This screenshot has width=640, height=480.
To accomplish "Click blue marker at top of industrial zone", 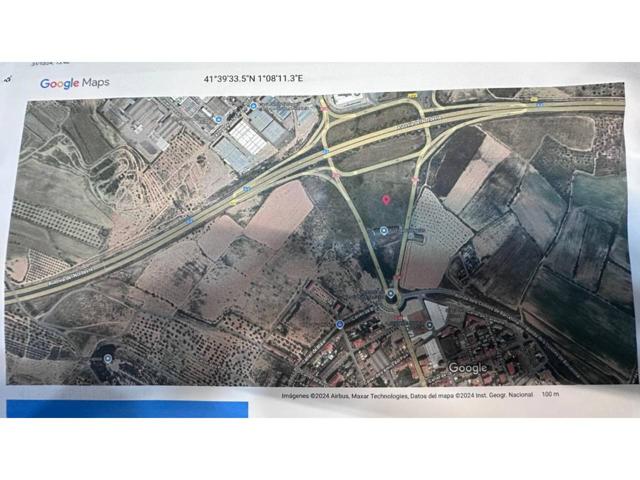I will click(253, 106).
